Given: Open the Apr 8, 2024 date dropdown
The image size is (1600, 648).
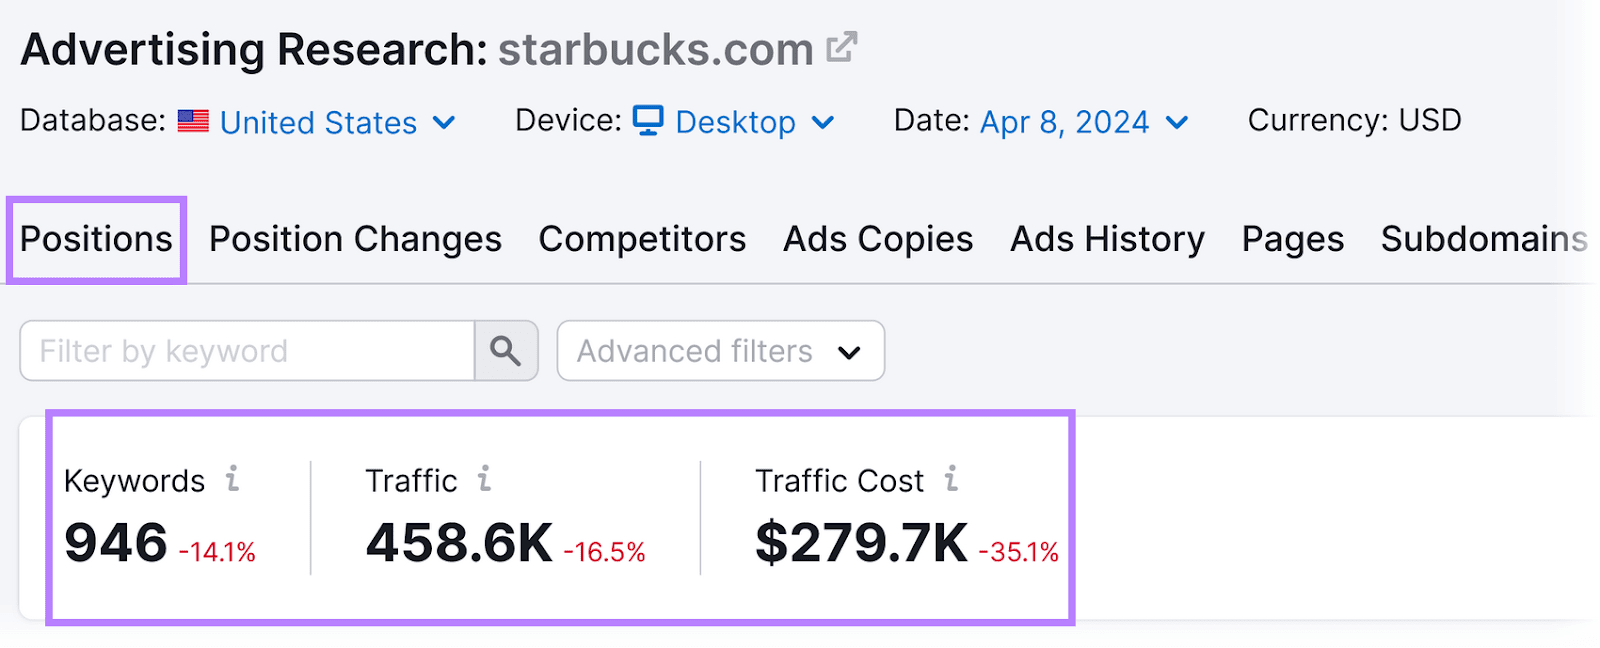Looking at the screenshot, I should (1084, 122).
